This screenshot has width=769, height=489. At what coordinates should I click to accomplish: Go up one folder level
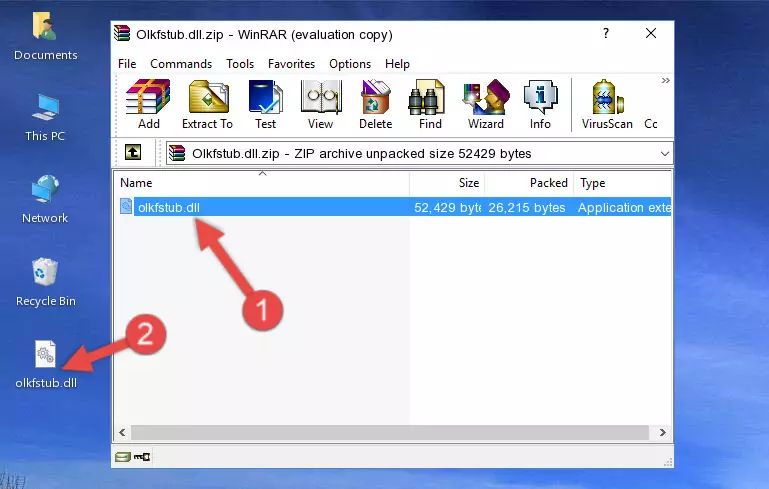pyautogui.click(x=133, y=153)
